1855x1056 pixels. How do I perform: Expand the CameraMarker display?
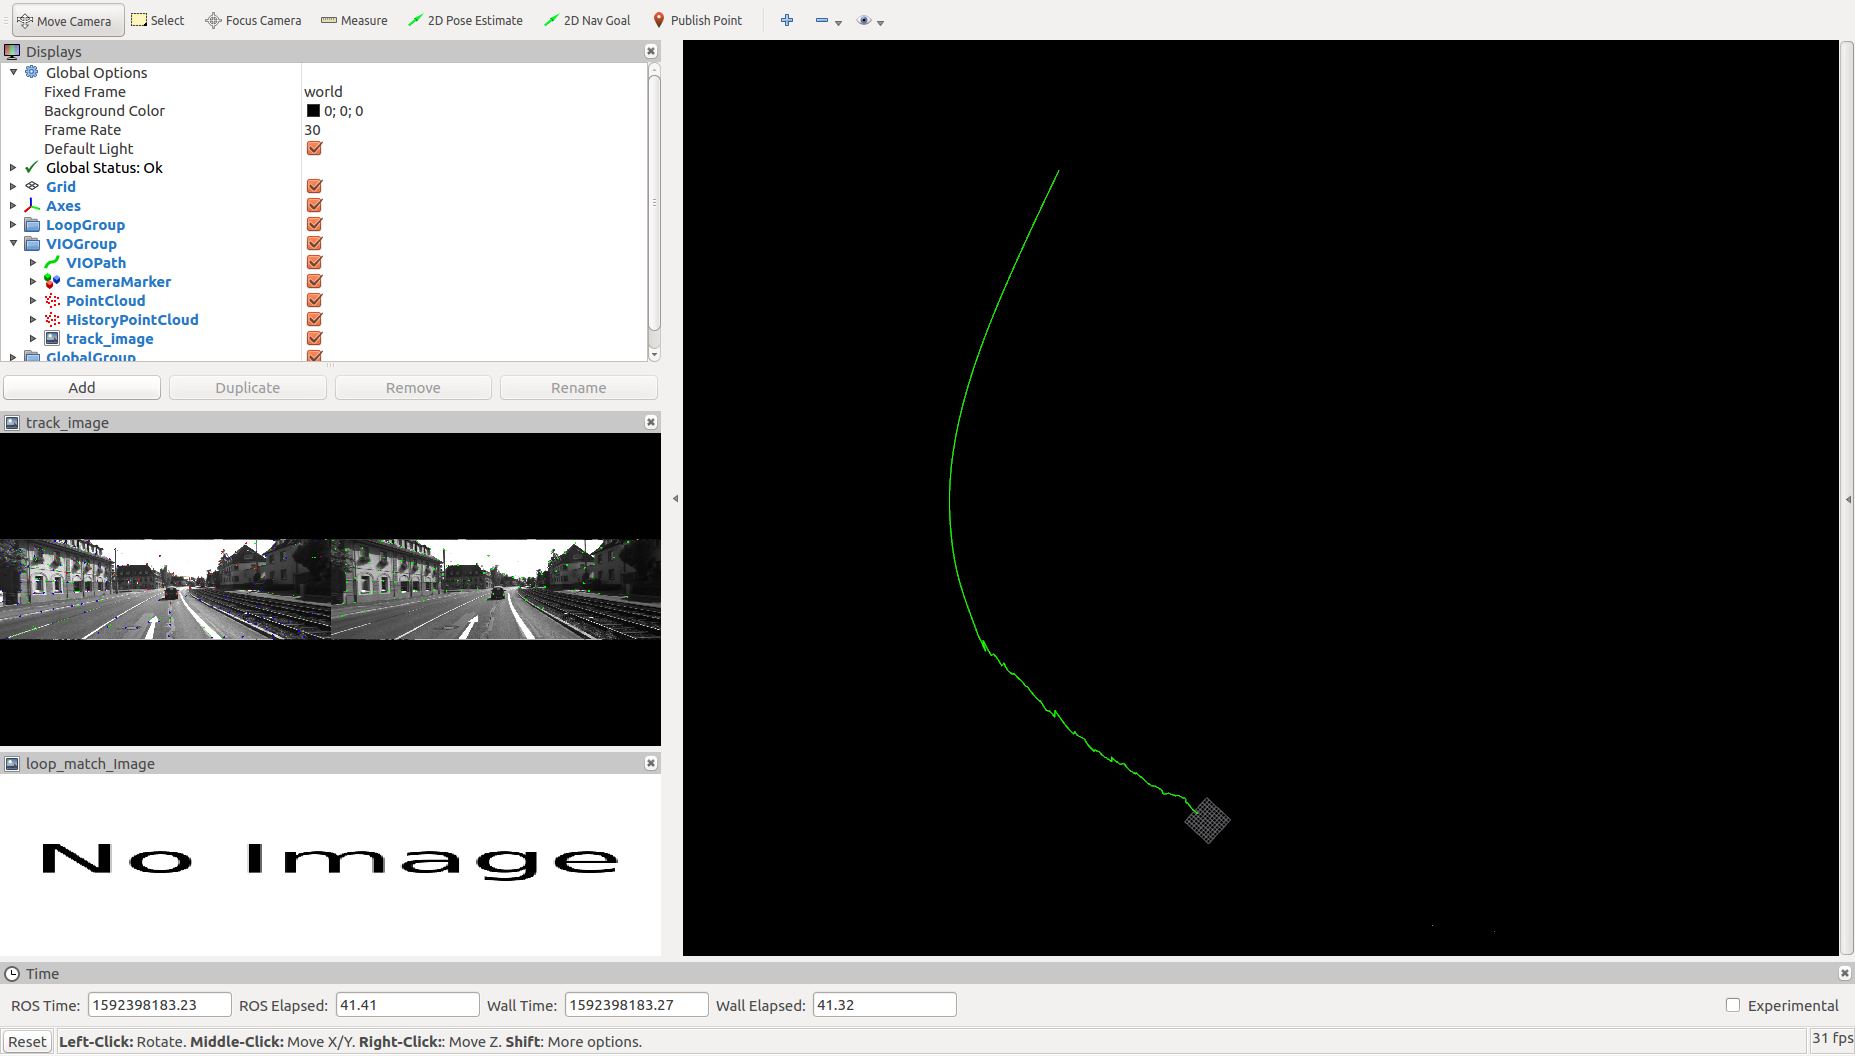[x=33, y=282]
